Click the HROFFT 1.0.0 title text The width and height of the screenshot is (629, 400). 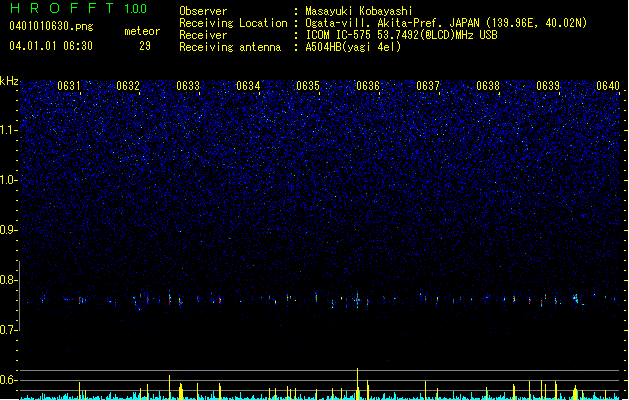(78, 8)
